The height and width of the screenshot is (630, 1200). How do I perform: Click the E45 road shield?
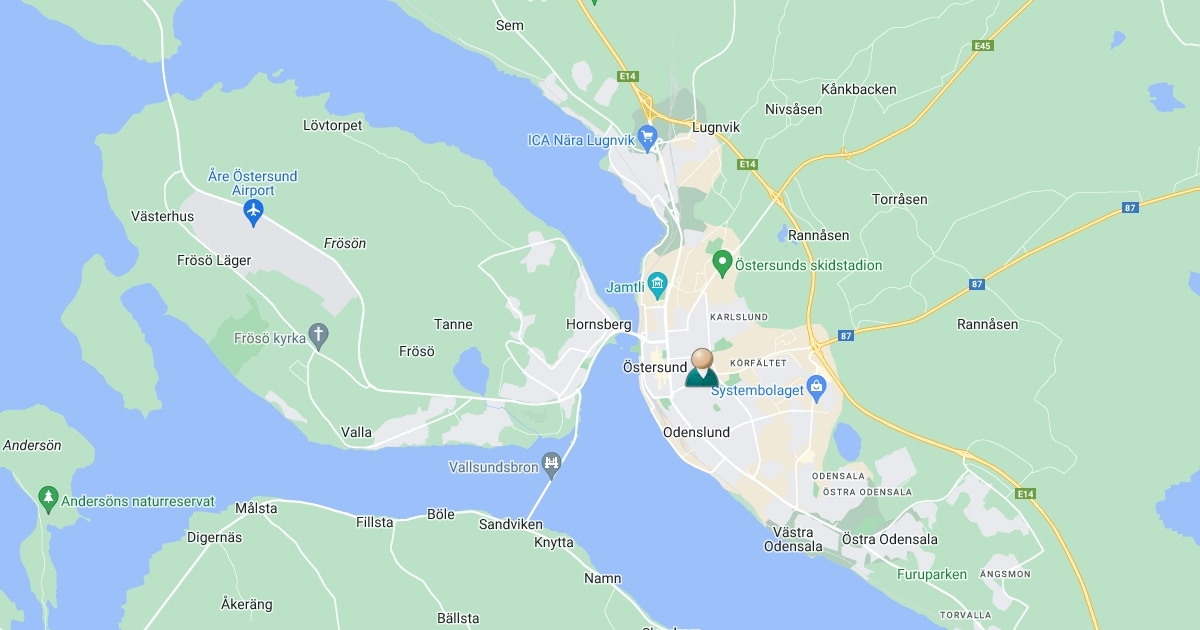click(x=983, y=45)
